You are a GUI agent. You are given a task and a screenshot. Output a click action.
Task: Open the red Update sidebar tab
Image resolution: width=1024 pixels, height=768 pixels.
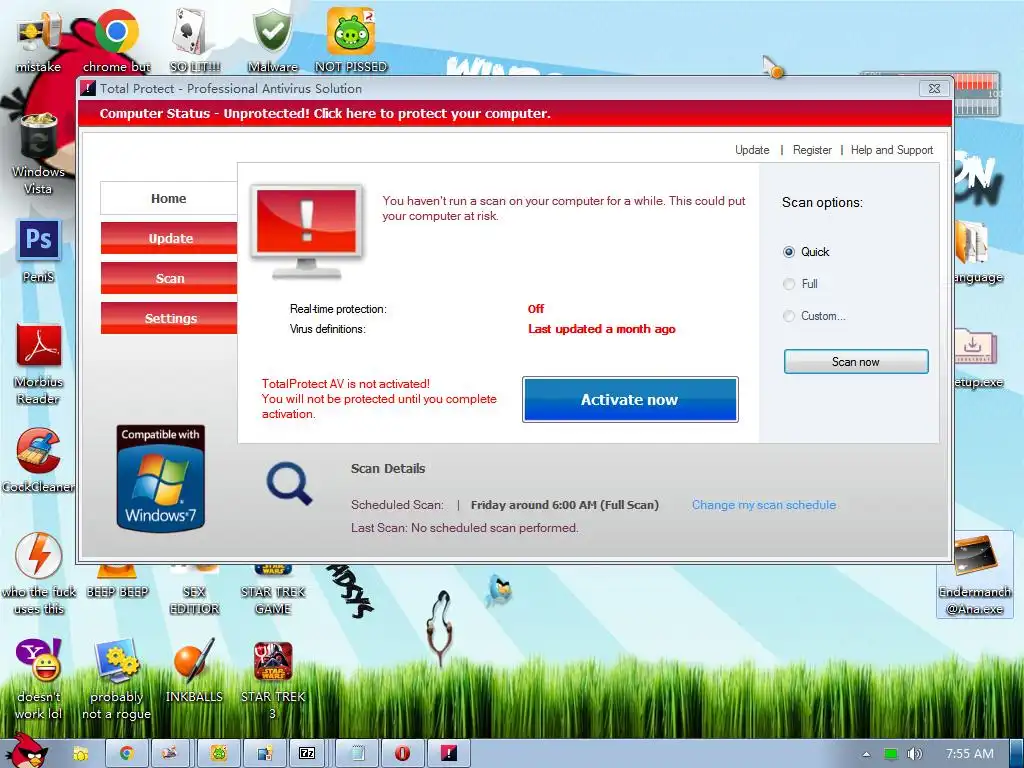168,238
